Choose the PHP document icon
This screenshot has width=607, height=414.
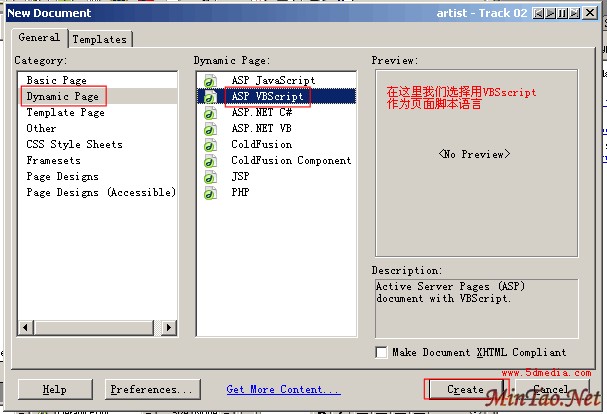pos(210,192)
